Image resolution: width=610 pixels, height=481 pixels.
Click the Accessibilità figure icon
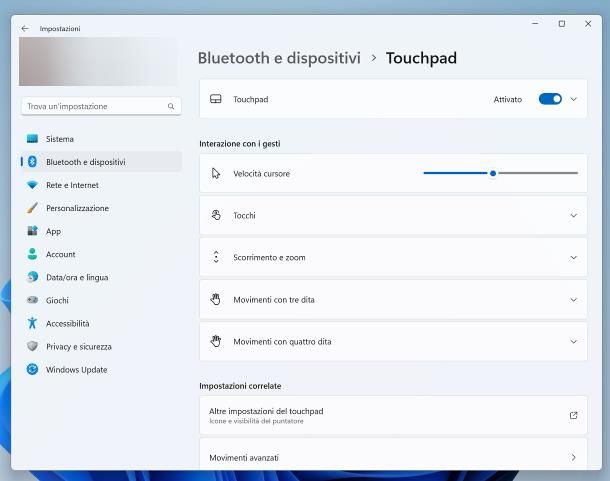tap(32, 323)
